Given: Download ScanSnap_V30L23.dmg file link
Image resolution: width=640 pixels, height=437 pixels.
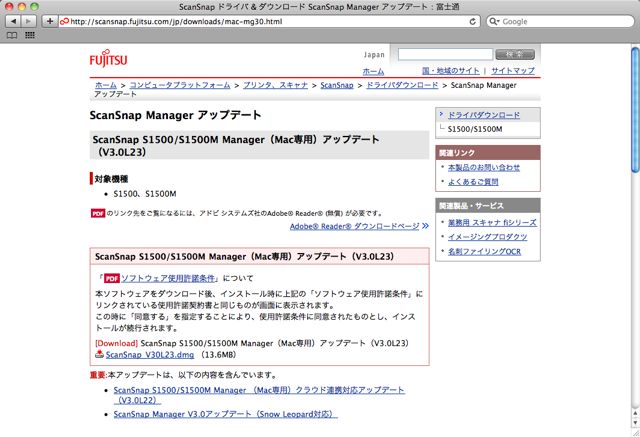Looking at the screenshot, I should pyautogui.click(x=150, y=355).
